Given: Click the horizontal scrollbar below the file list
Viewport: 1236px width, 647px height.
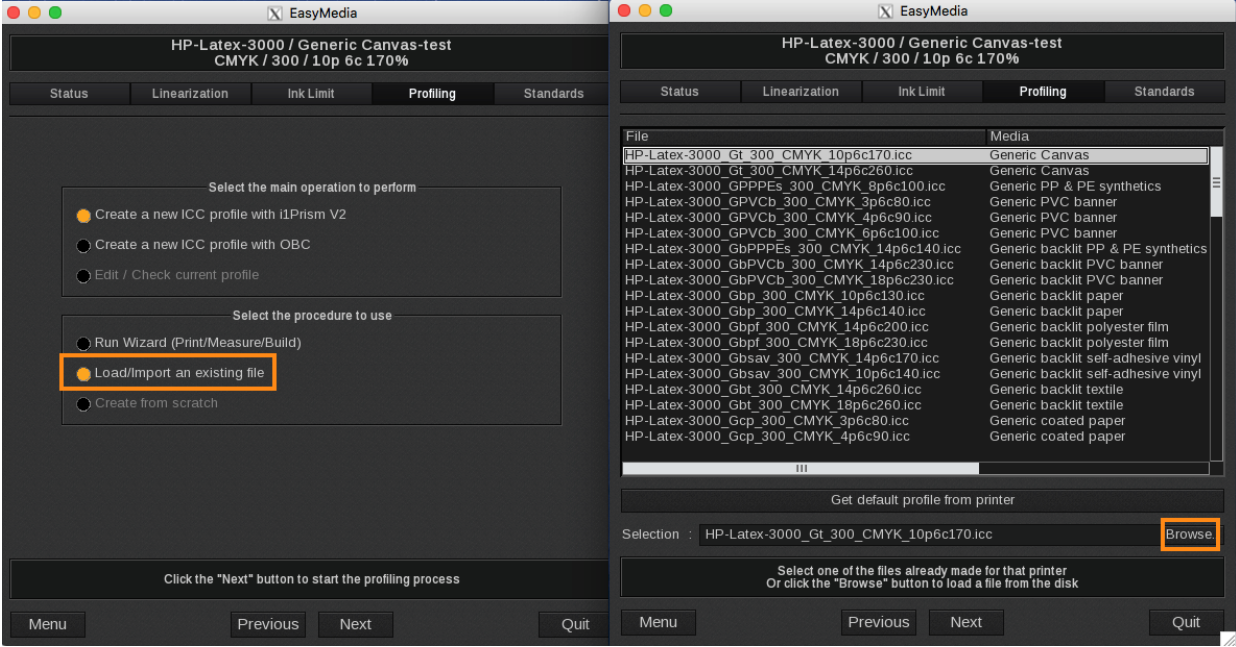Looking at the screenshot, I should [800, 468].
